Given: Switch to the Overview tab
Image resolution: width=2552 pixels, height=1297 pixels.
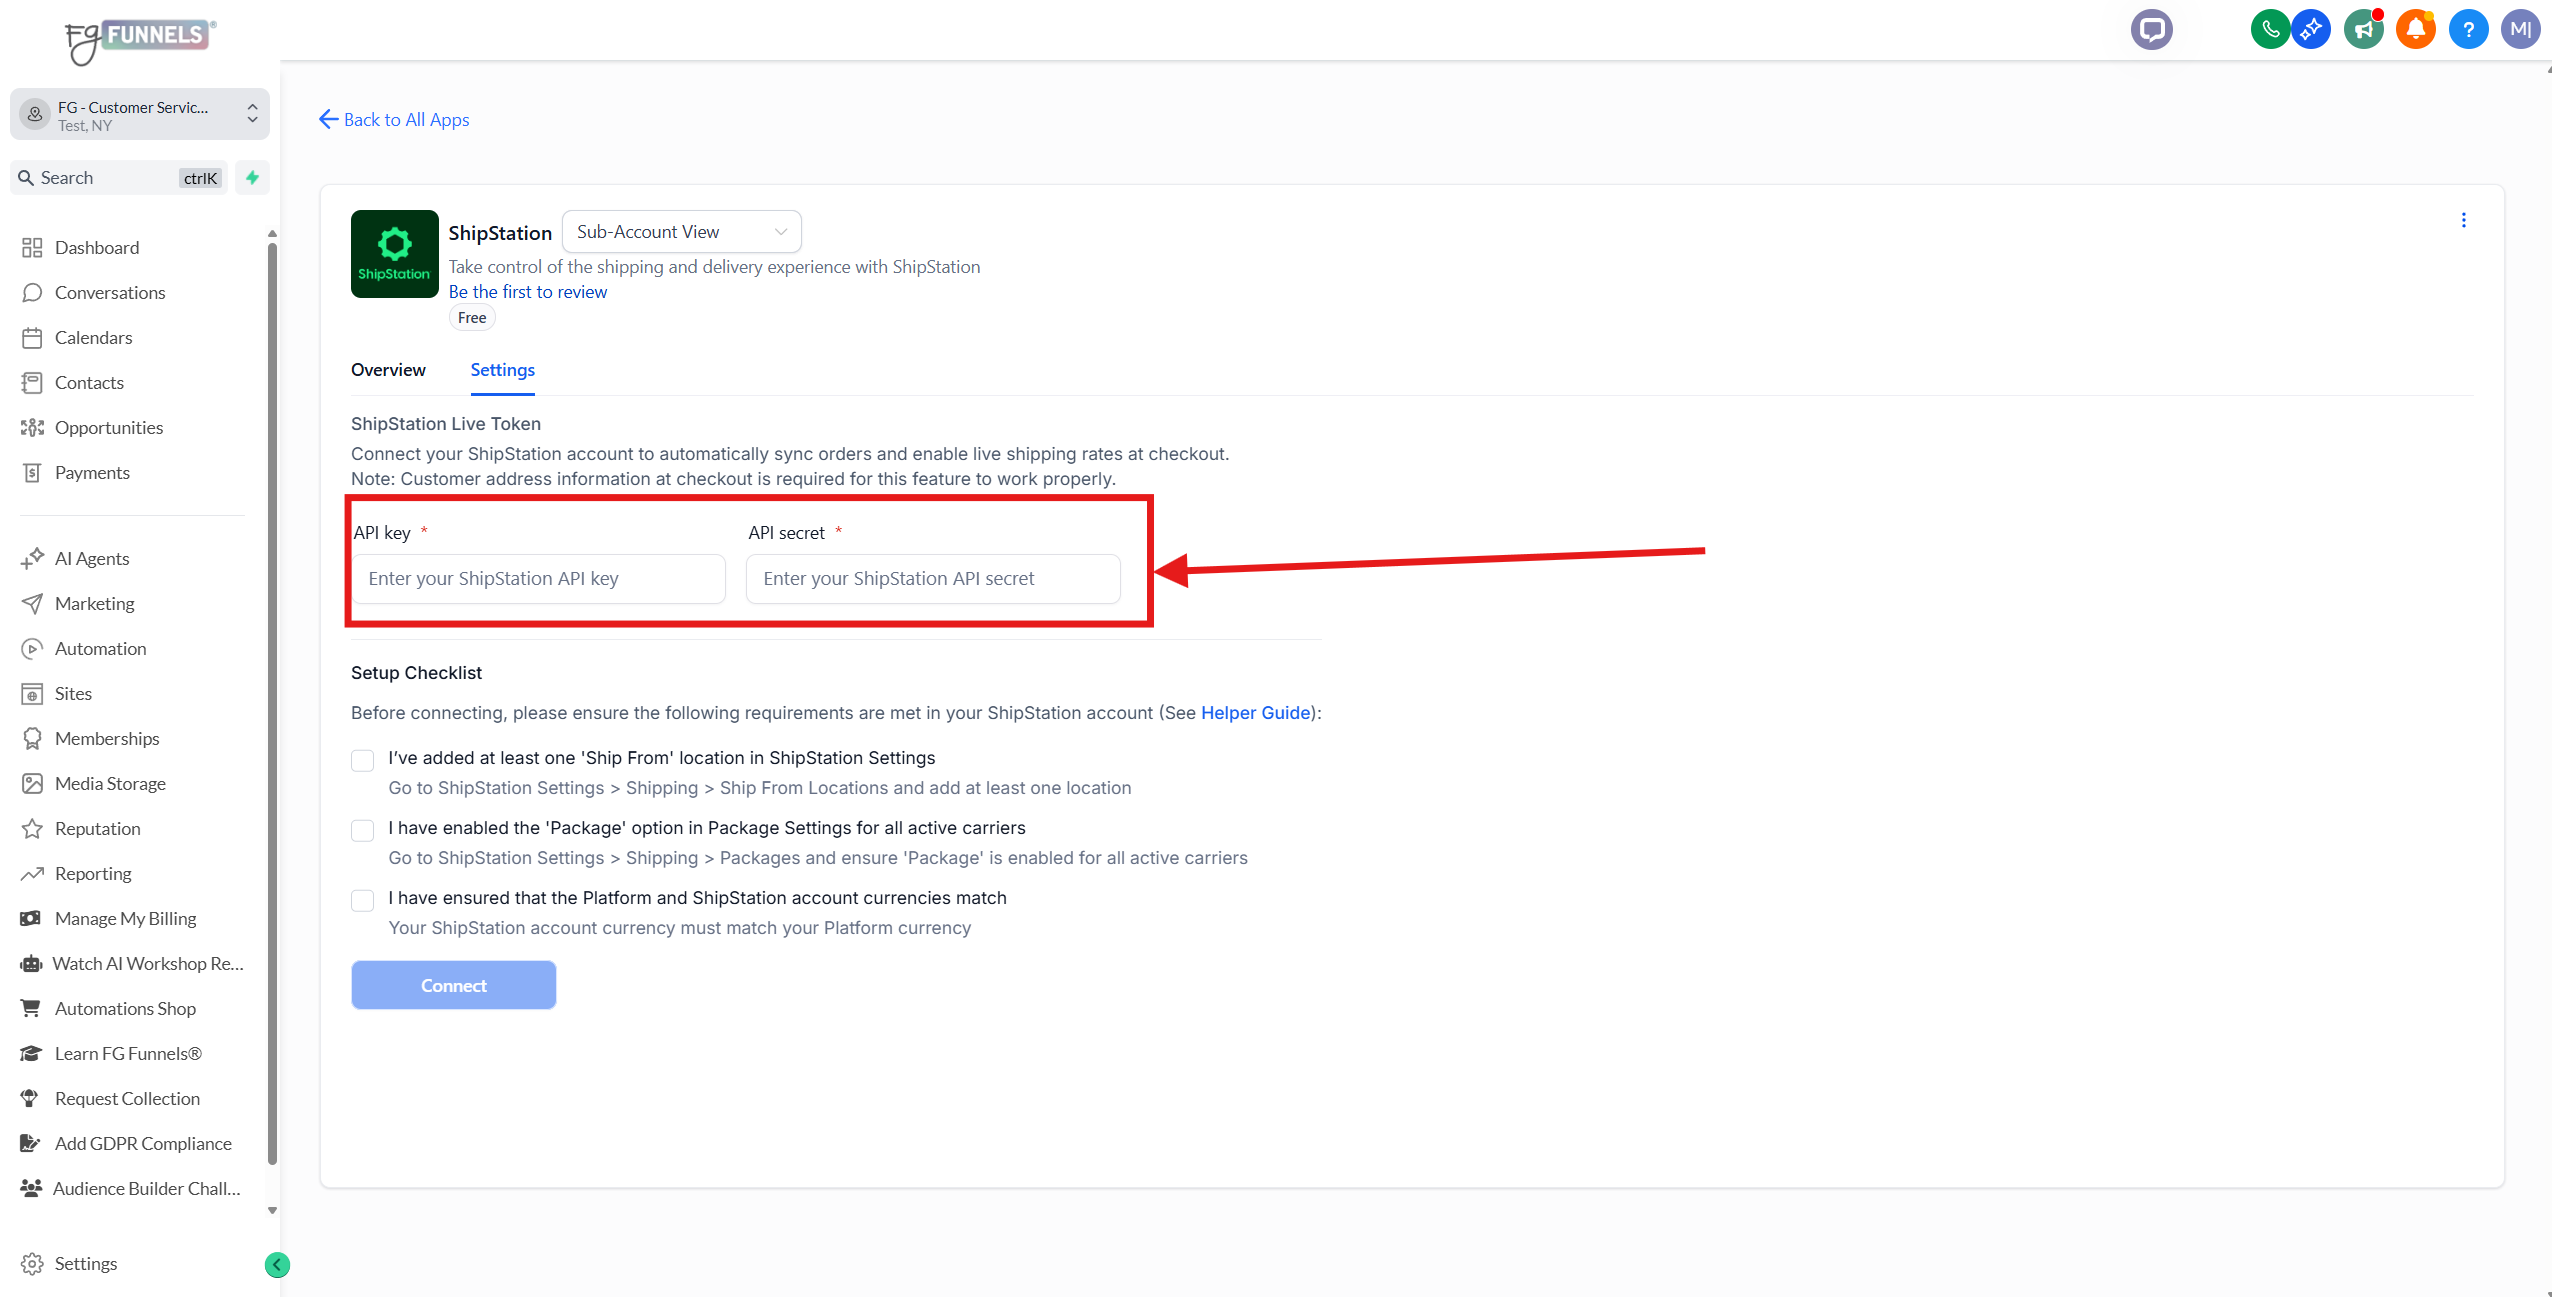Looking at the screenshot, I should [388, 370].
